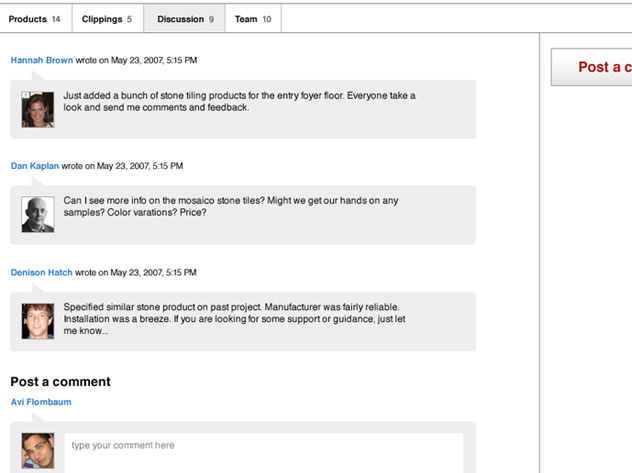Viewport: 632px width, 473px height.
Task: Select the Discussion tab
Action: coord(185,19)
